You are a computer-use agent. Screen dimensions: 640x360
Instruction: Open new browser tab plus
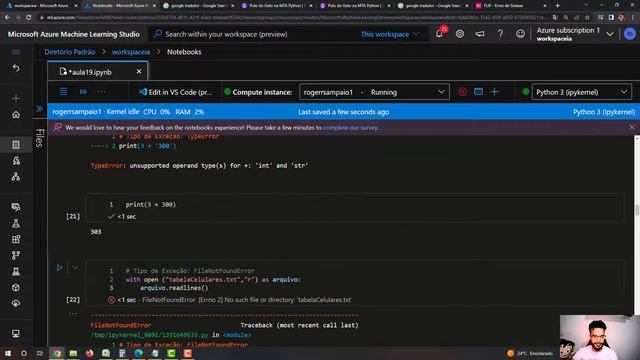558,6
